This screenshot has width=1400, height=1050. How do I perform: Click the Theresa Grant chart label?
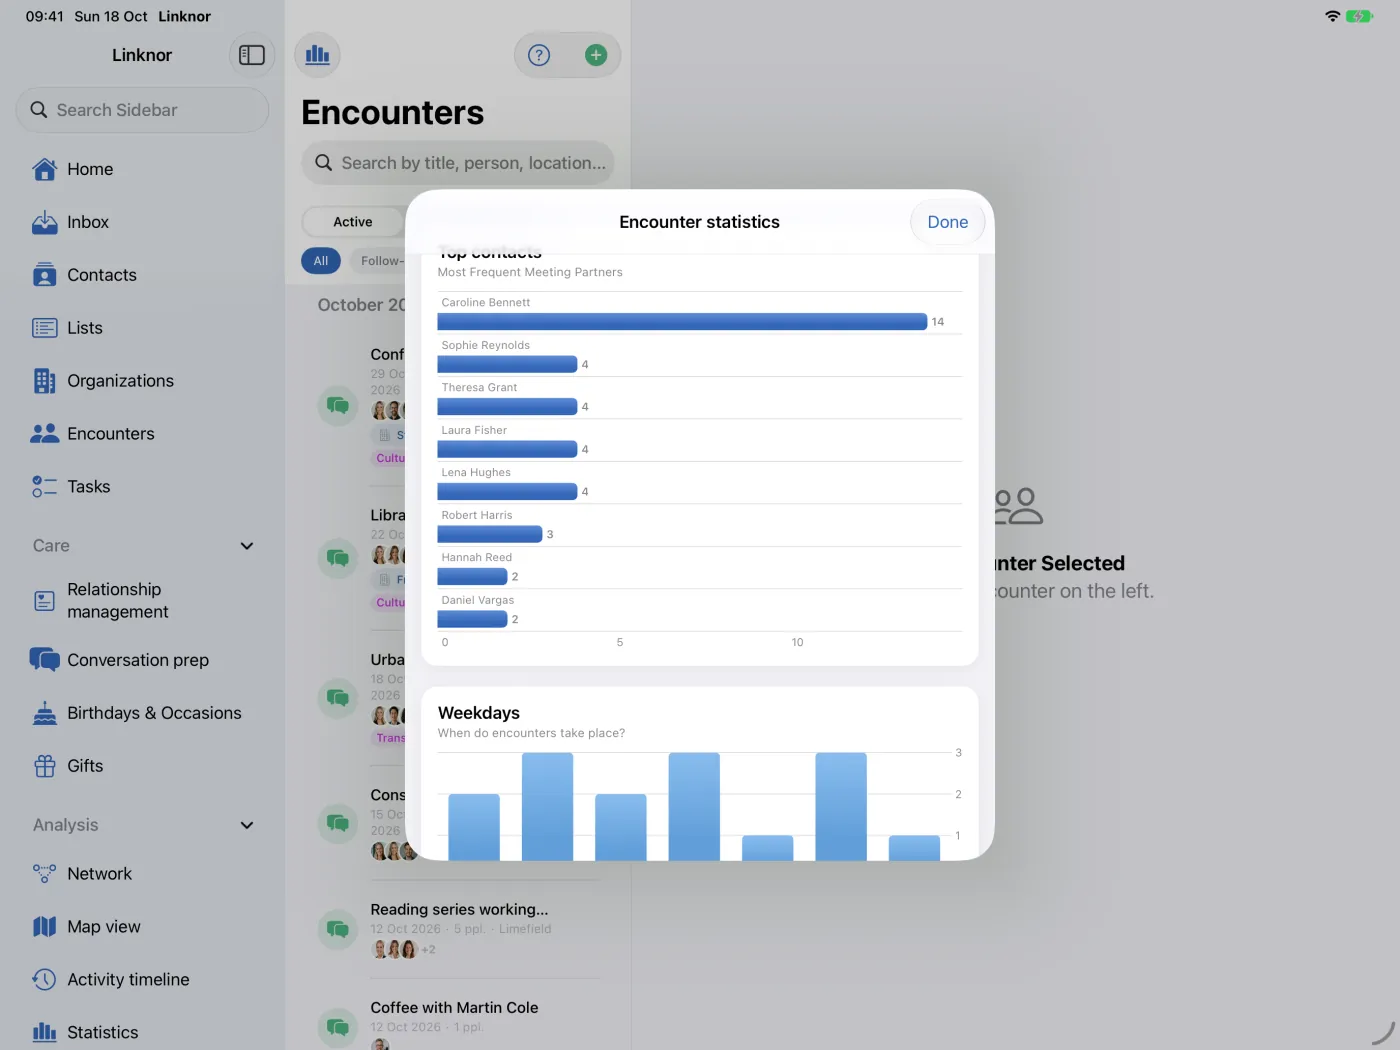point(480,388)
